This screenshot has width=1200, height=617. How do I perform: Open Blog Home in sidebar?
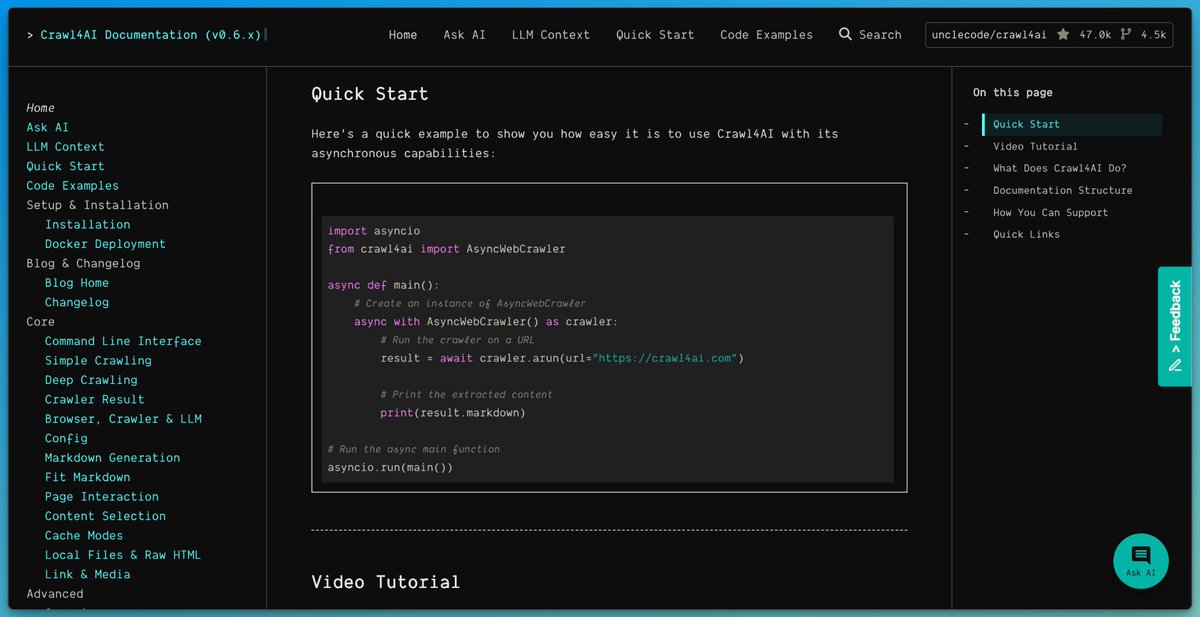tap(76, 283)
